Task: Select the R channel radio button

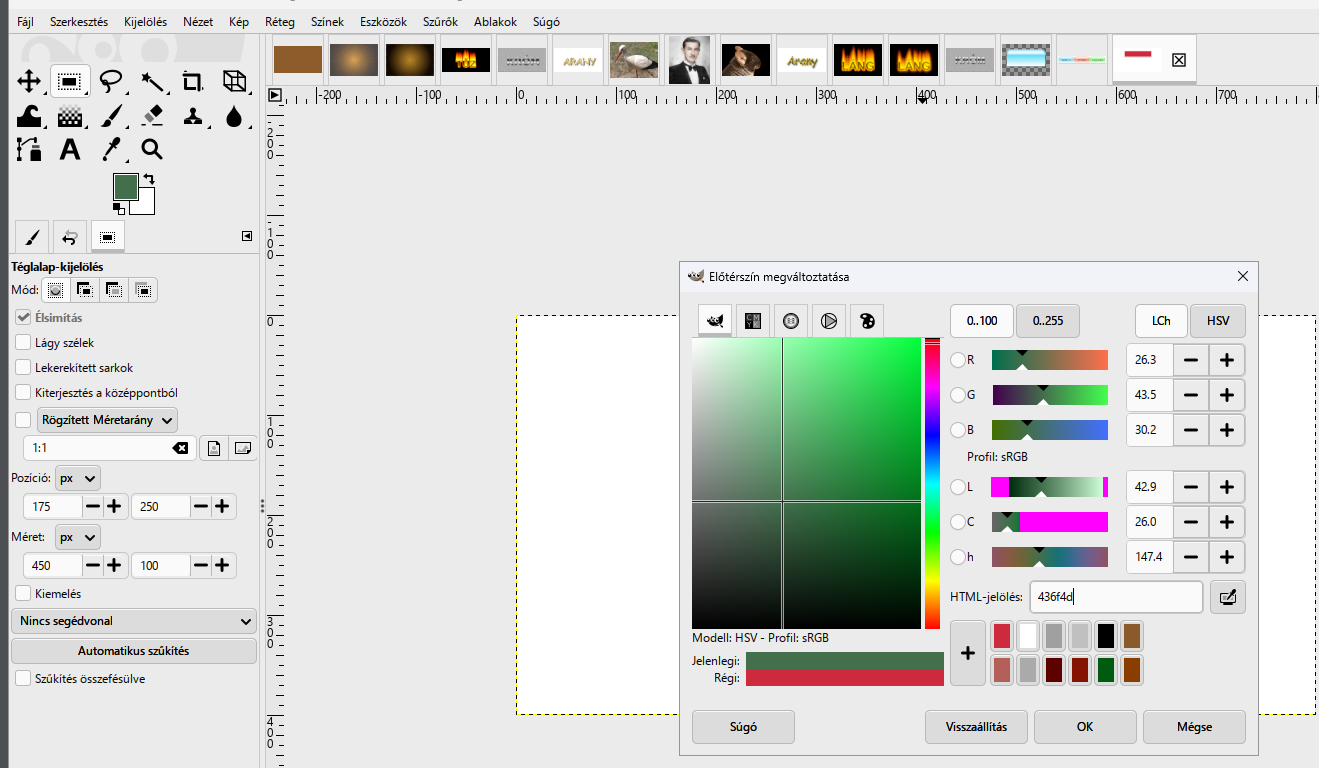Action: point(958,360)
